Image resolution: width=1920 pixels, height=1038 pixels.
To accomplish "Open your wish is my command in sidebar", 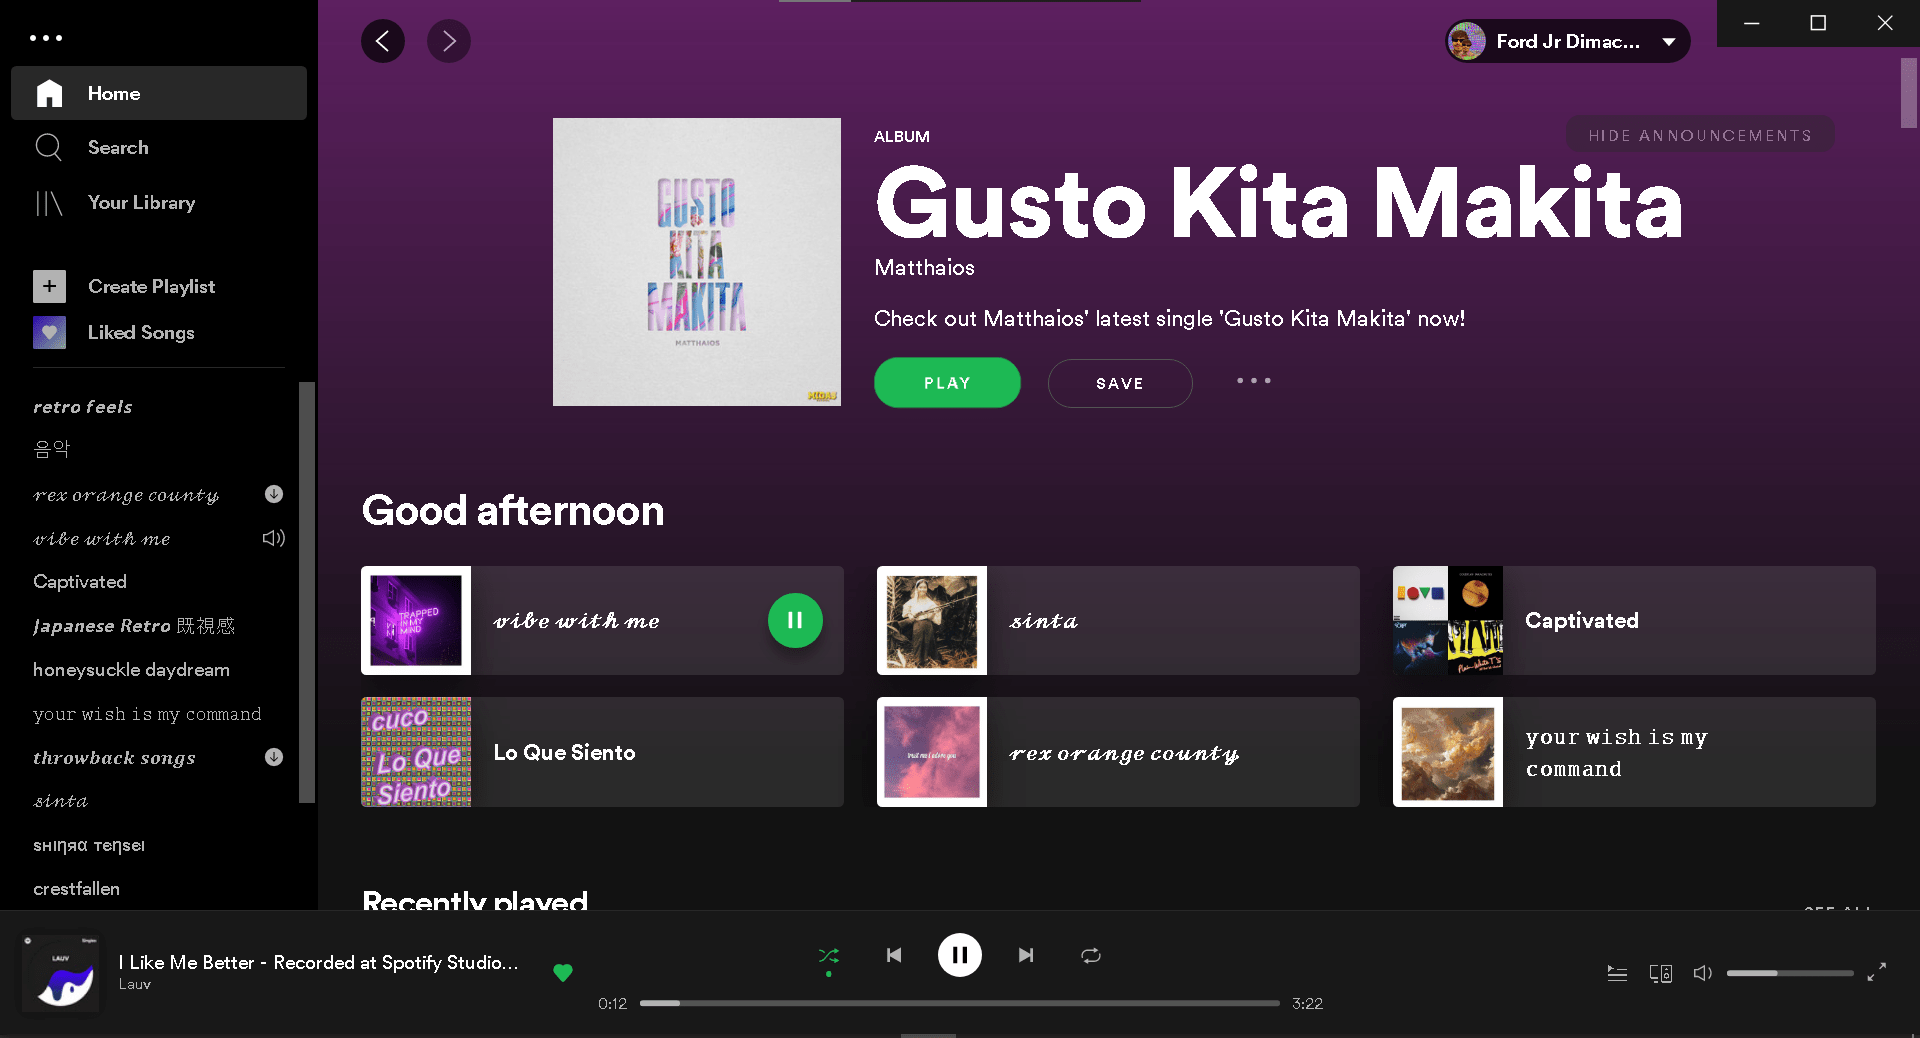I will (x=147, y=713).
